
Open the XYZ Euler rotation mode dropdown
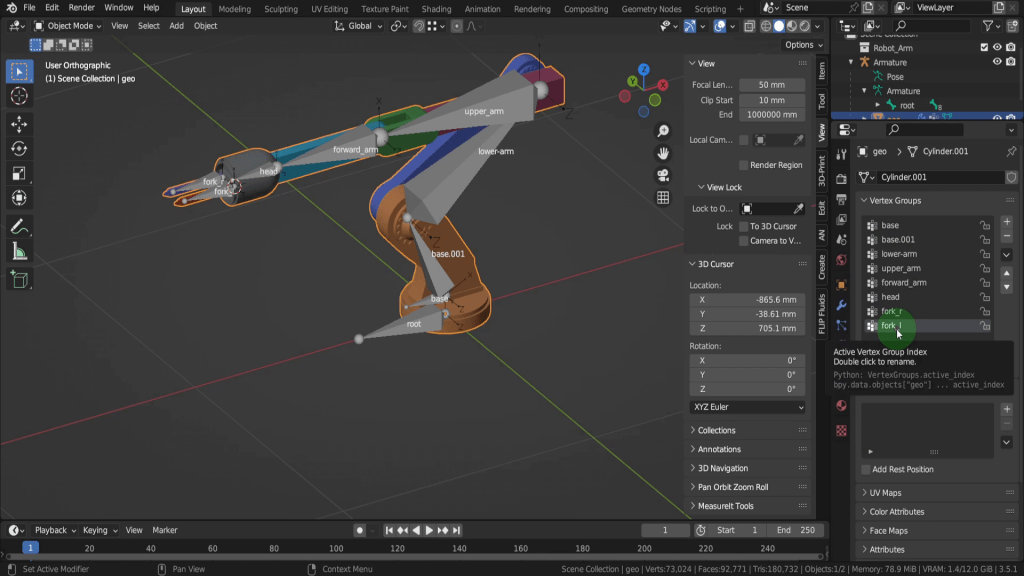tap(747, 407)
